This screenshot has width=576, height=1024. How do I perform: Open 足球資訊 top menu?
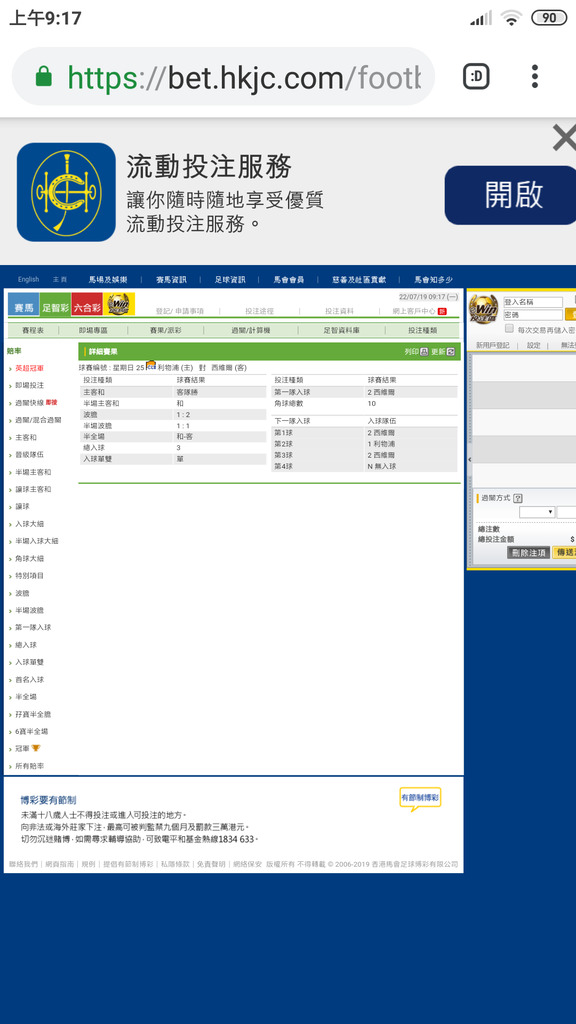tap(230, 280)
